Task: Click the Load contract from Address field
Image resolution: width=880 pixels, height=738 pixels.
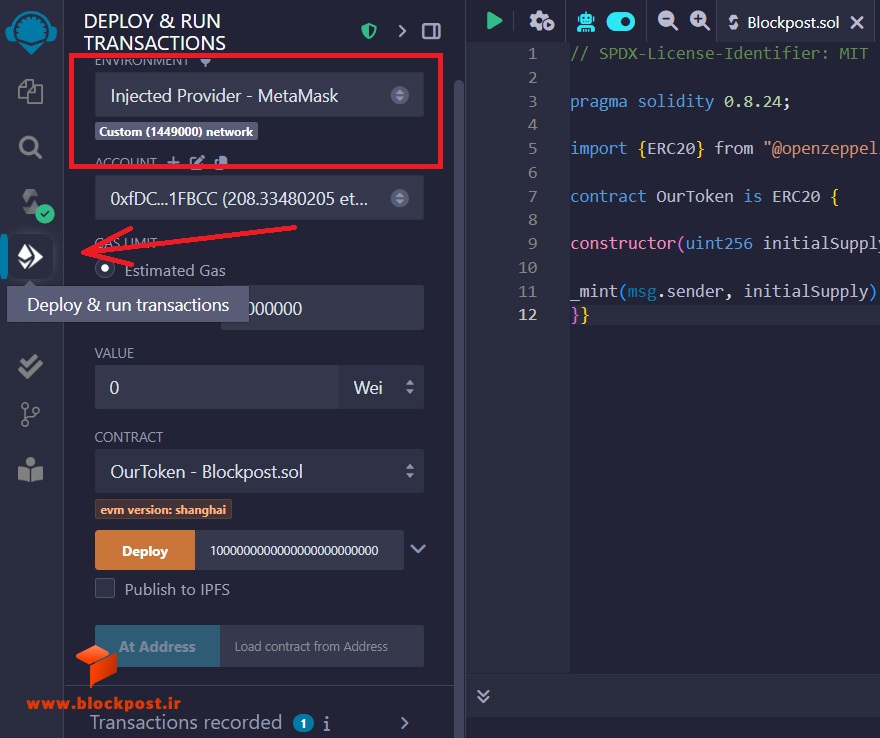Action: (x=322, y=646)
